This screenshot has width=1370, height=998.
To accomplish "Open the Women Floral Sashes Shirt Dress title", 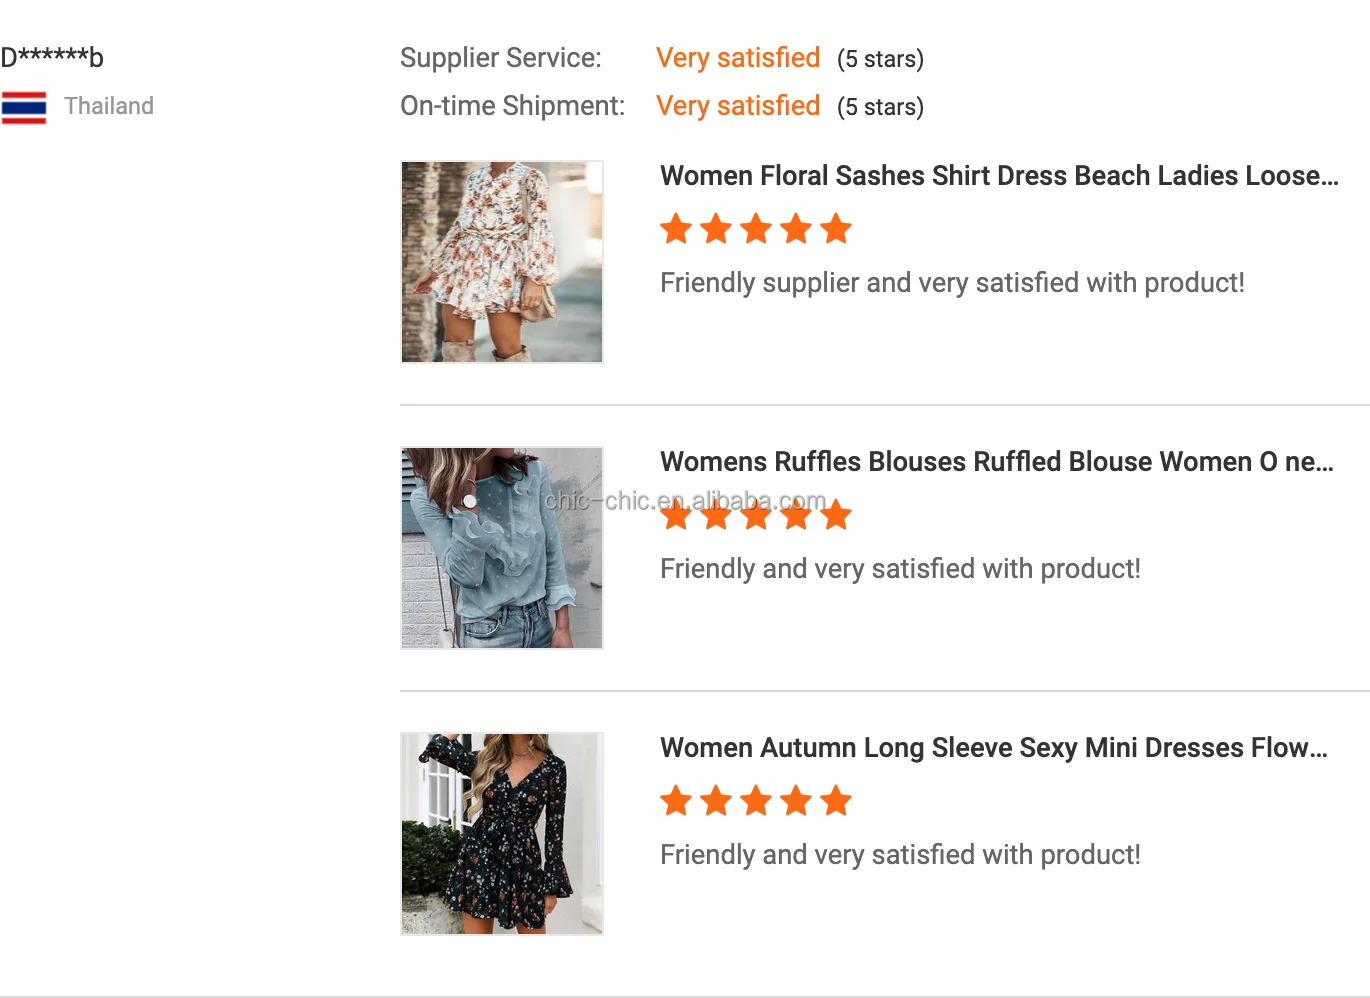I will coord(999,176).
